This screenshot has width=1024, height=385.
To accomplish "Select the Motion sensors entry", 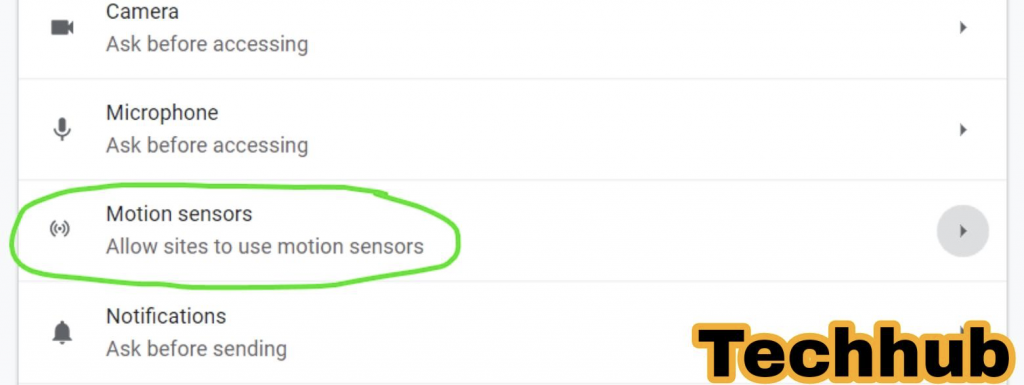I will click(512, 230).
